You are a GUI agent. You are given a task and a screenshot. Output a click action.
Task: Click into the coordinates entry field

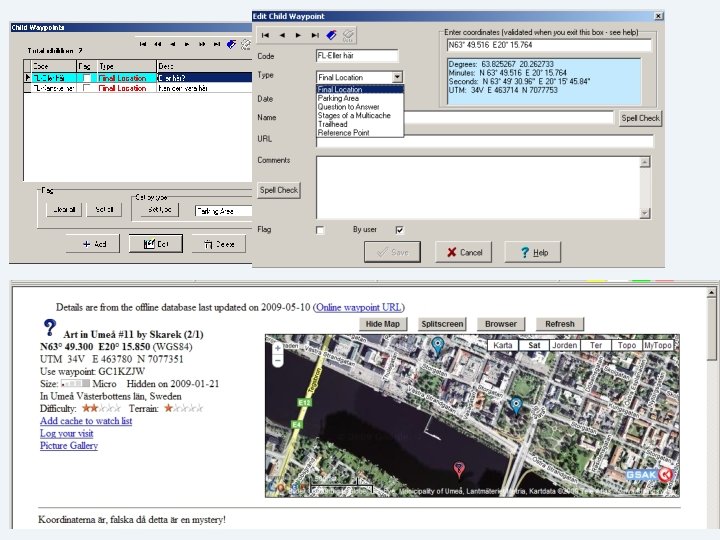coord(549,45)
